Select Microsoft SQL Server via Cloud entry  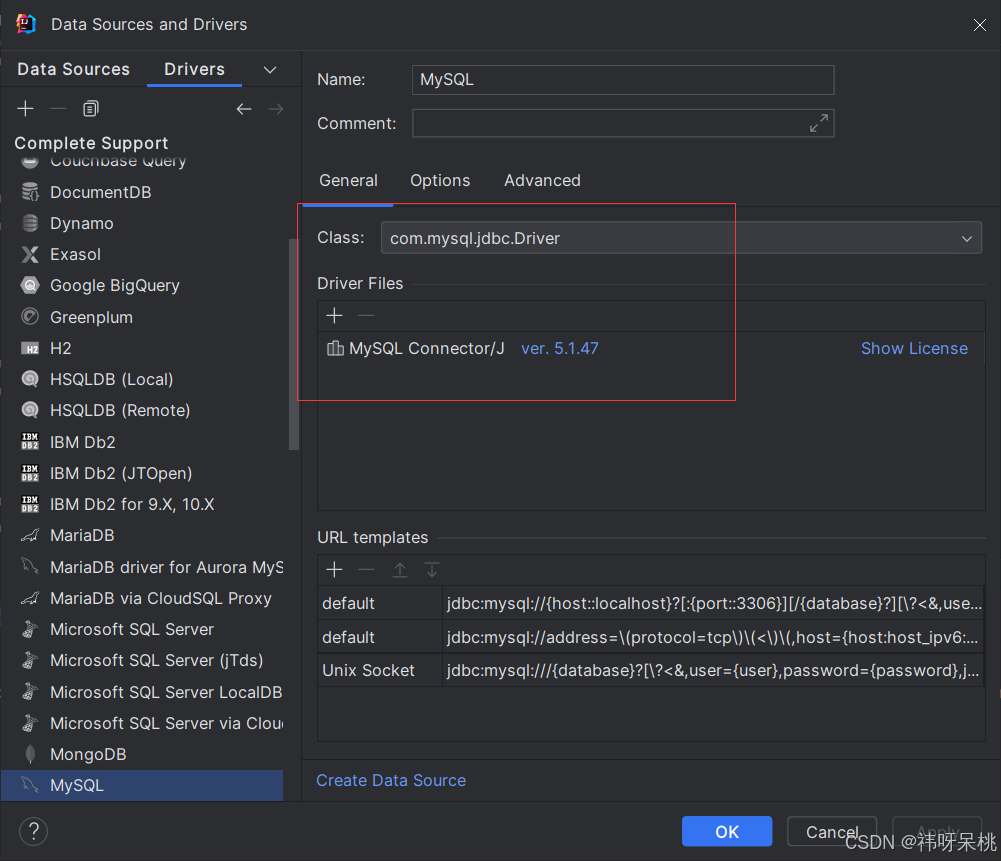point(142,723)
